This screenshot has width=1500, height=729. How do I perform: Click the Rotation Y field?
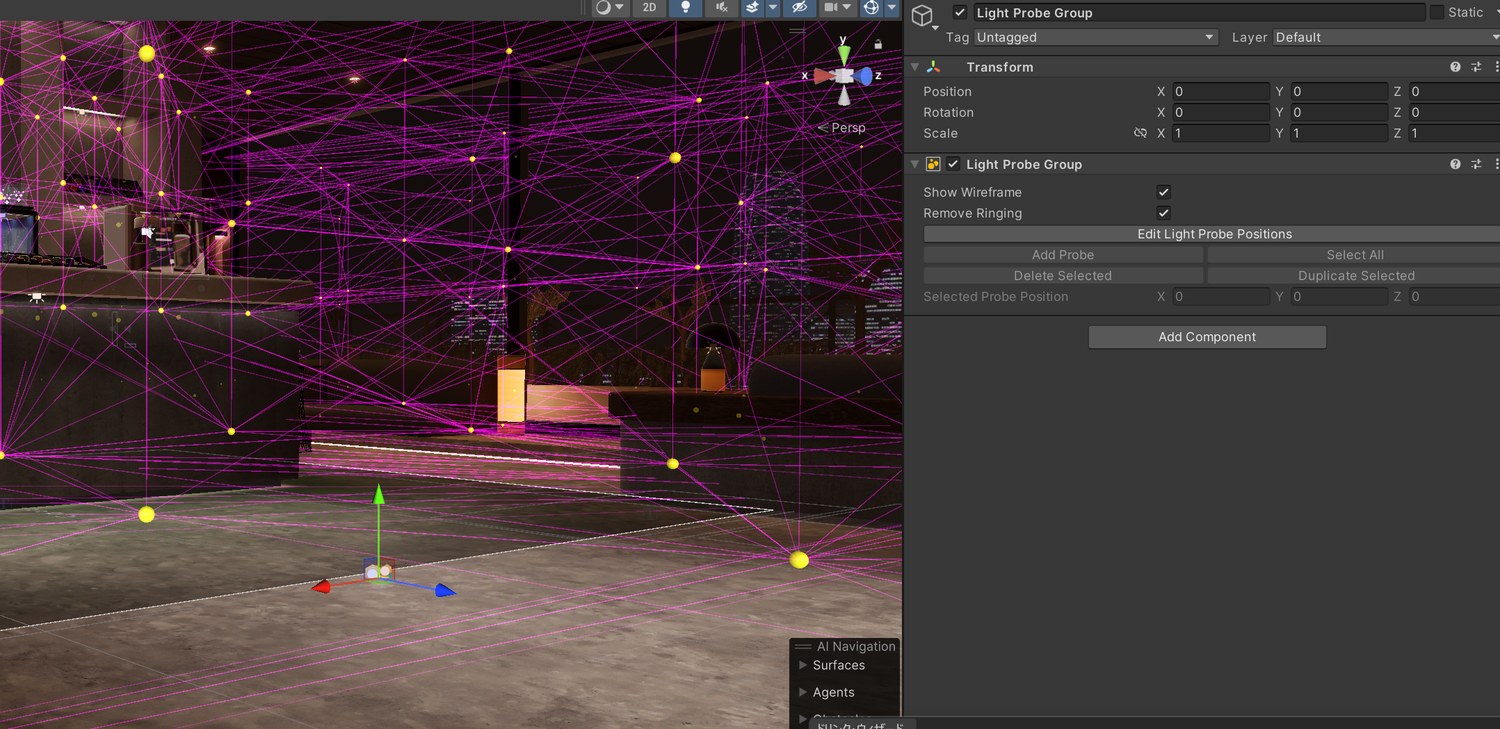1338,112
